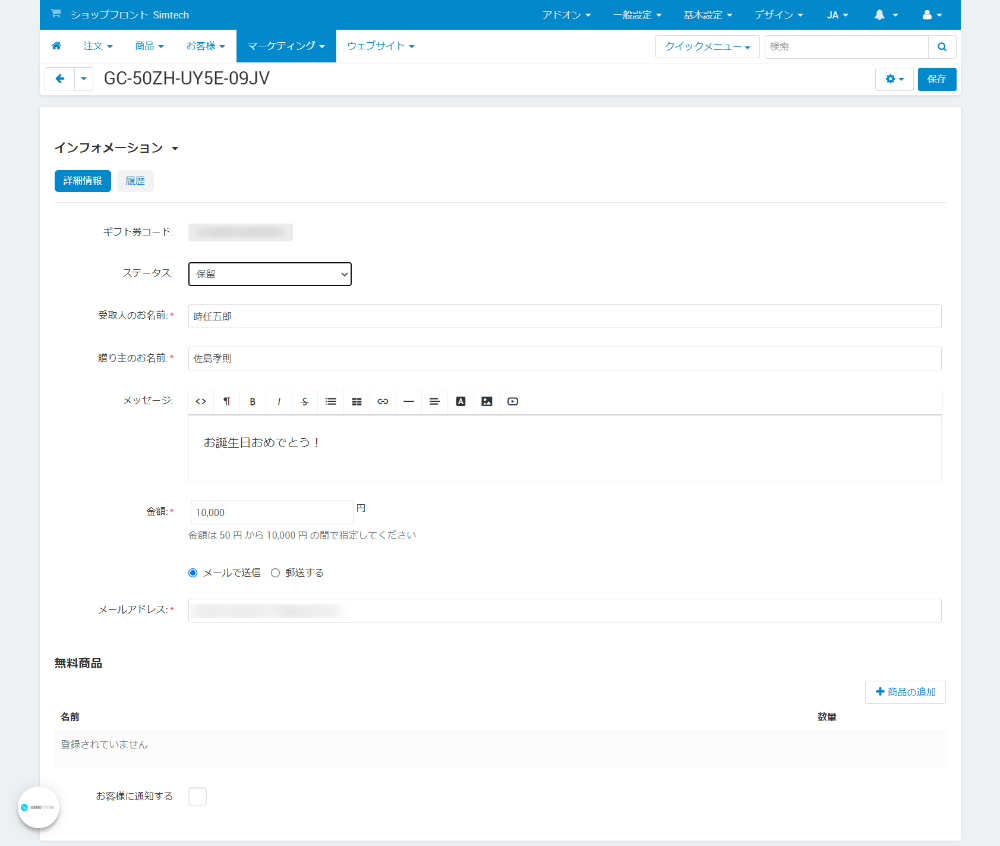The height and width of the screenshot is (846, 1000).
Task: Click the 金額 input field
Action: [272, 513]
